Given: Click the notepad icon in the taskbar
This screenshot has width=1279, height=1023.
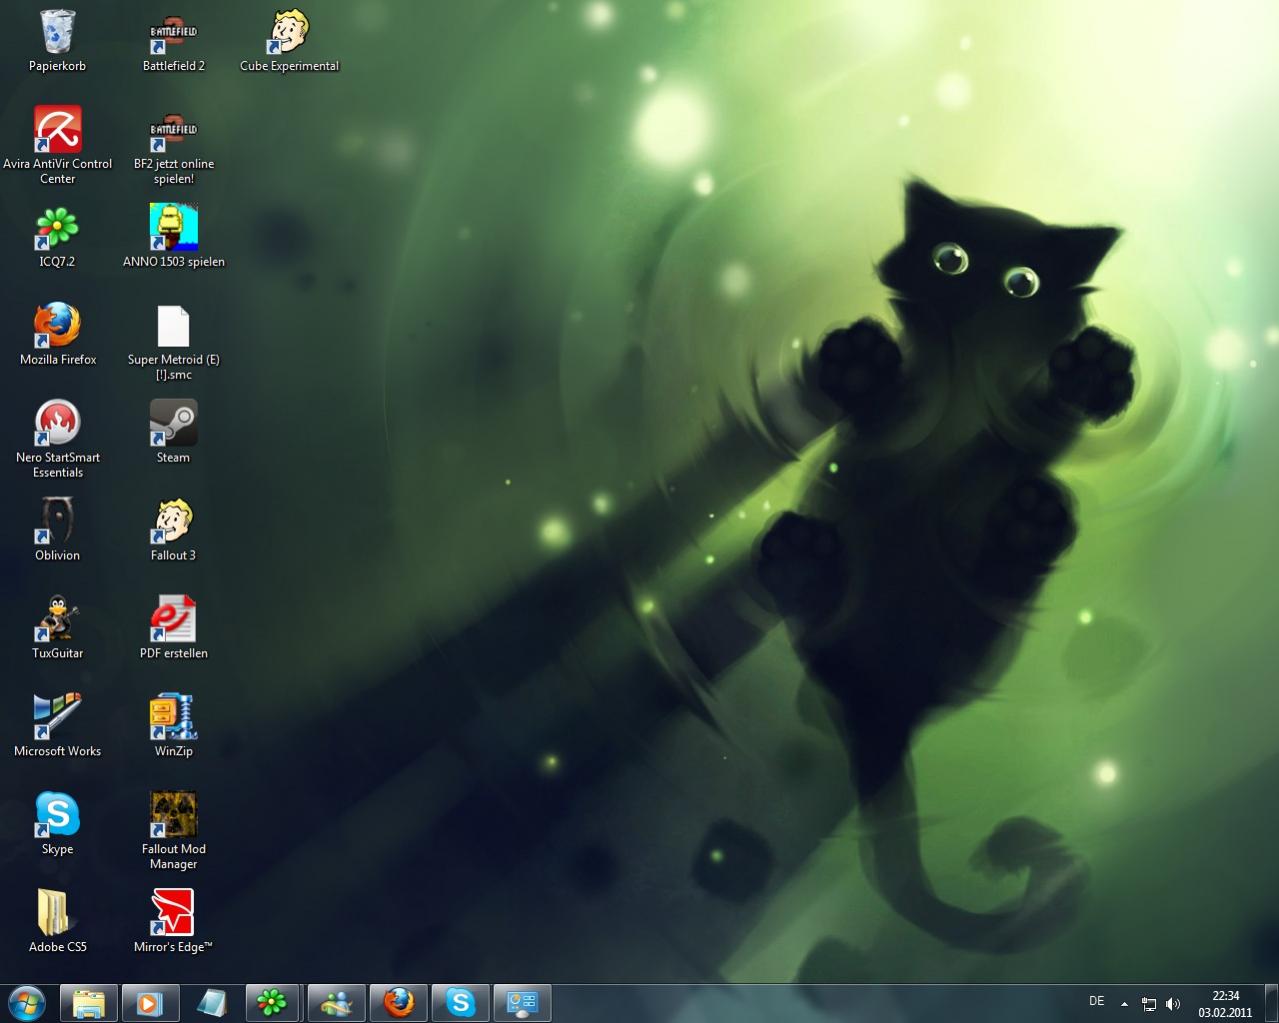Looking at the screenshot, I should (x=213, y=1003).
